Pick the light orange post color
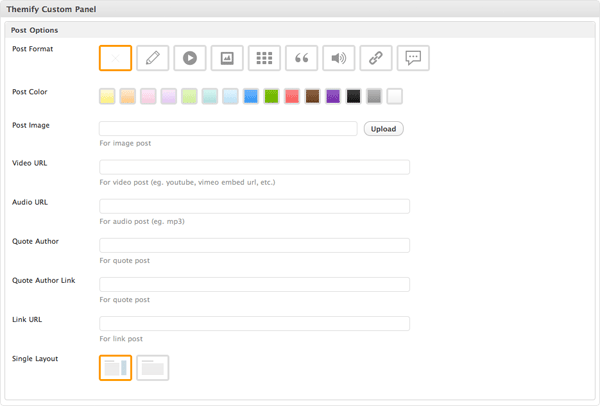 pyautogui.click(x=128, y=96)
